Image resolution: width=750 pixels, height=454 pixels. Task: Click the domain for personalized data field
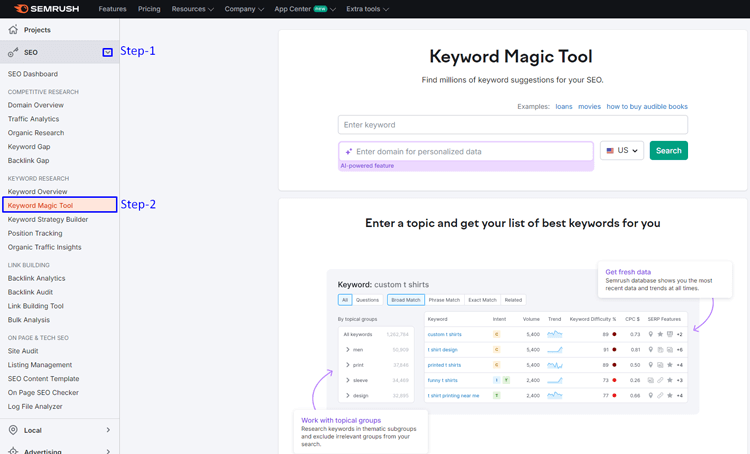pos(466,152)
